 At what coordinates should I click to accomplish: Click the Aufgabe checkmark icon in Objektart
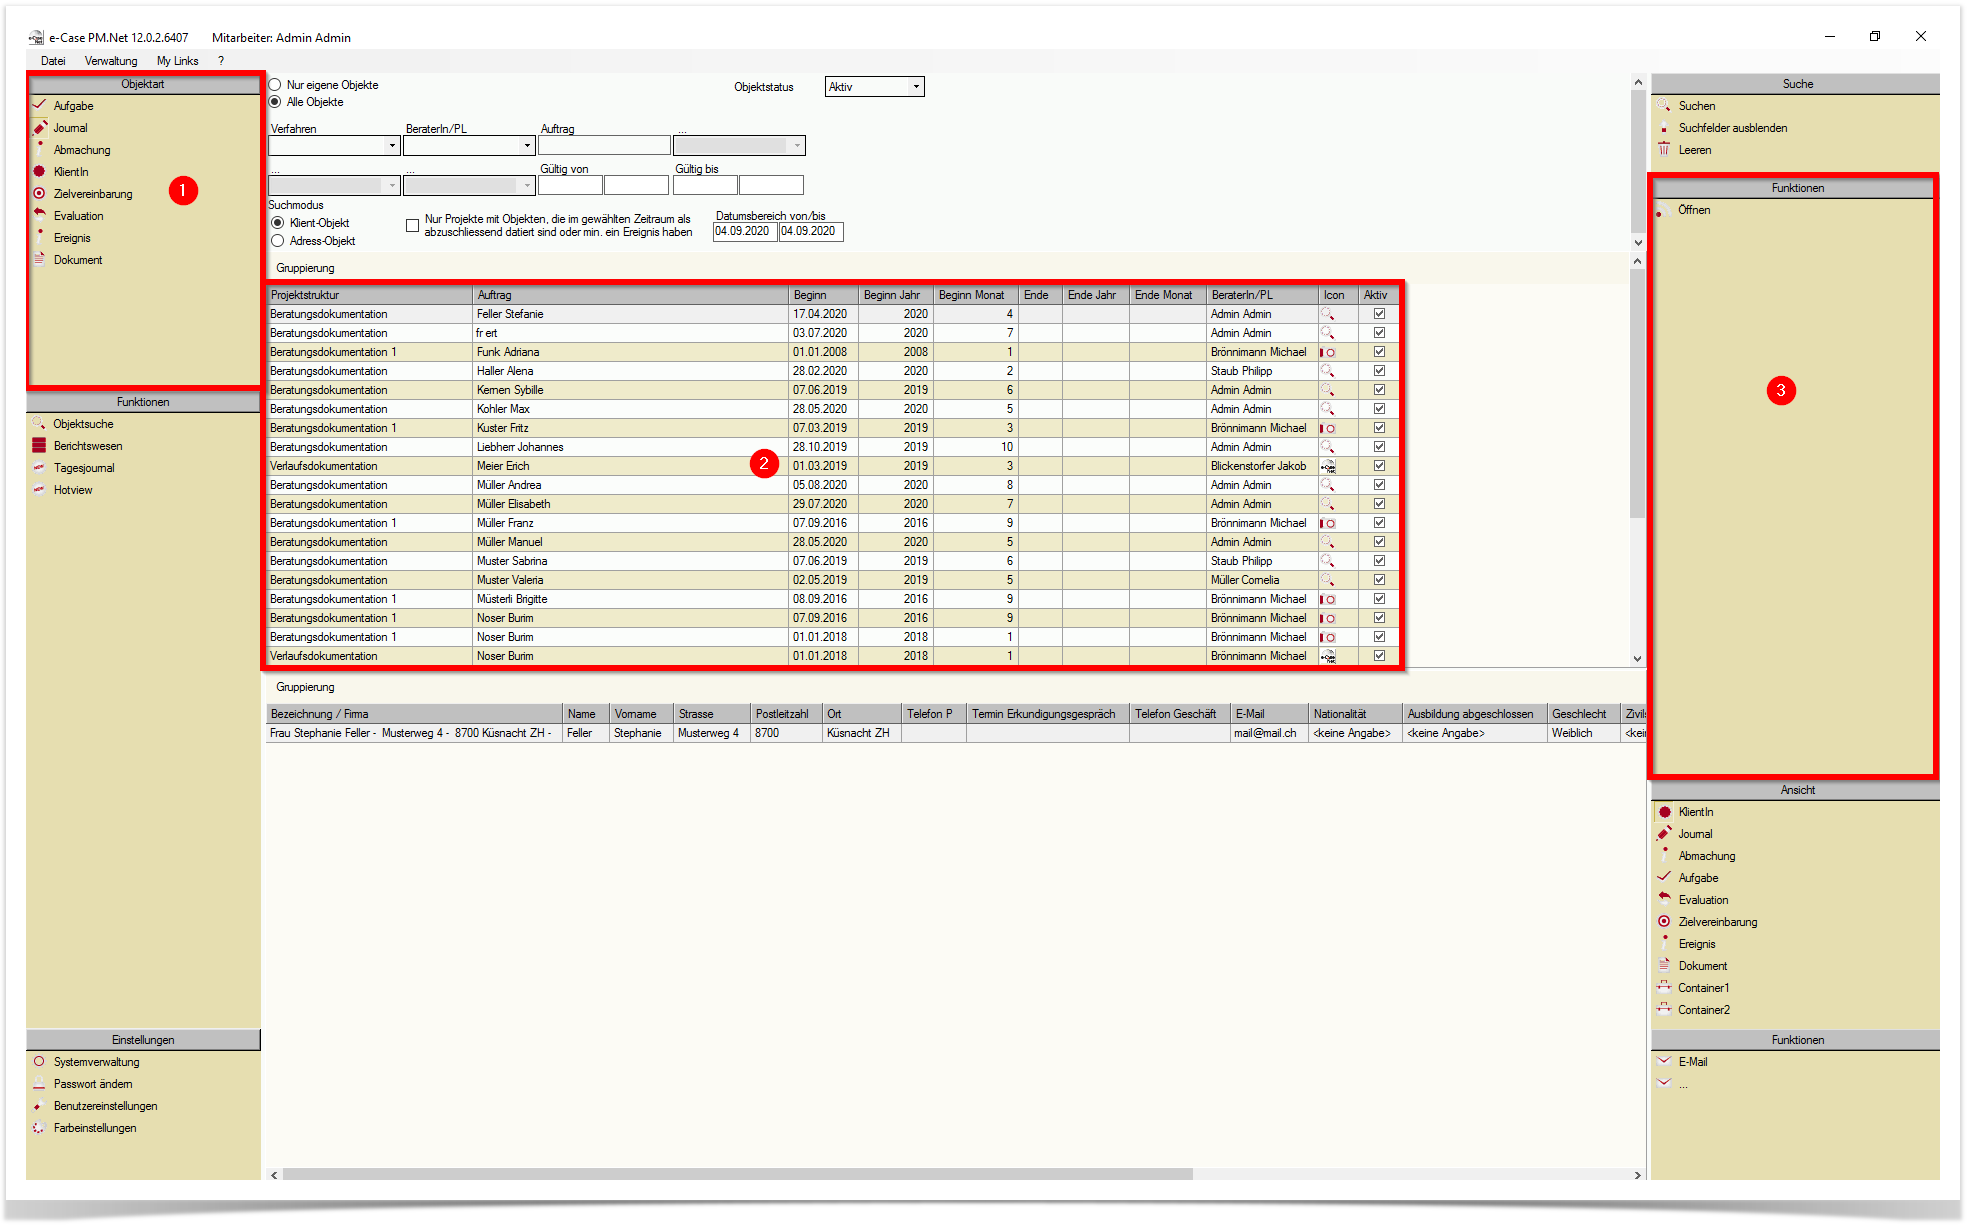coord(40,105)
